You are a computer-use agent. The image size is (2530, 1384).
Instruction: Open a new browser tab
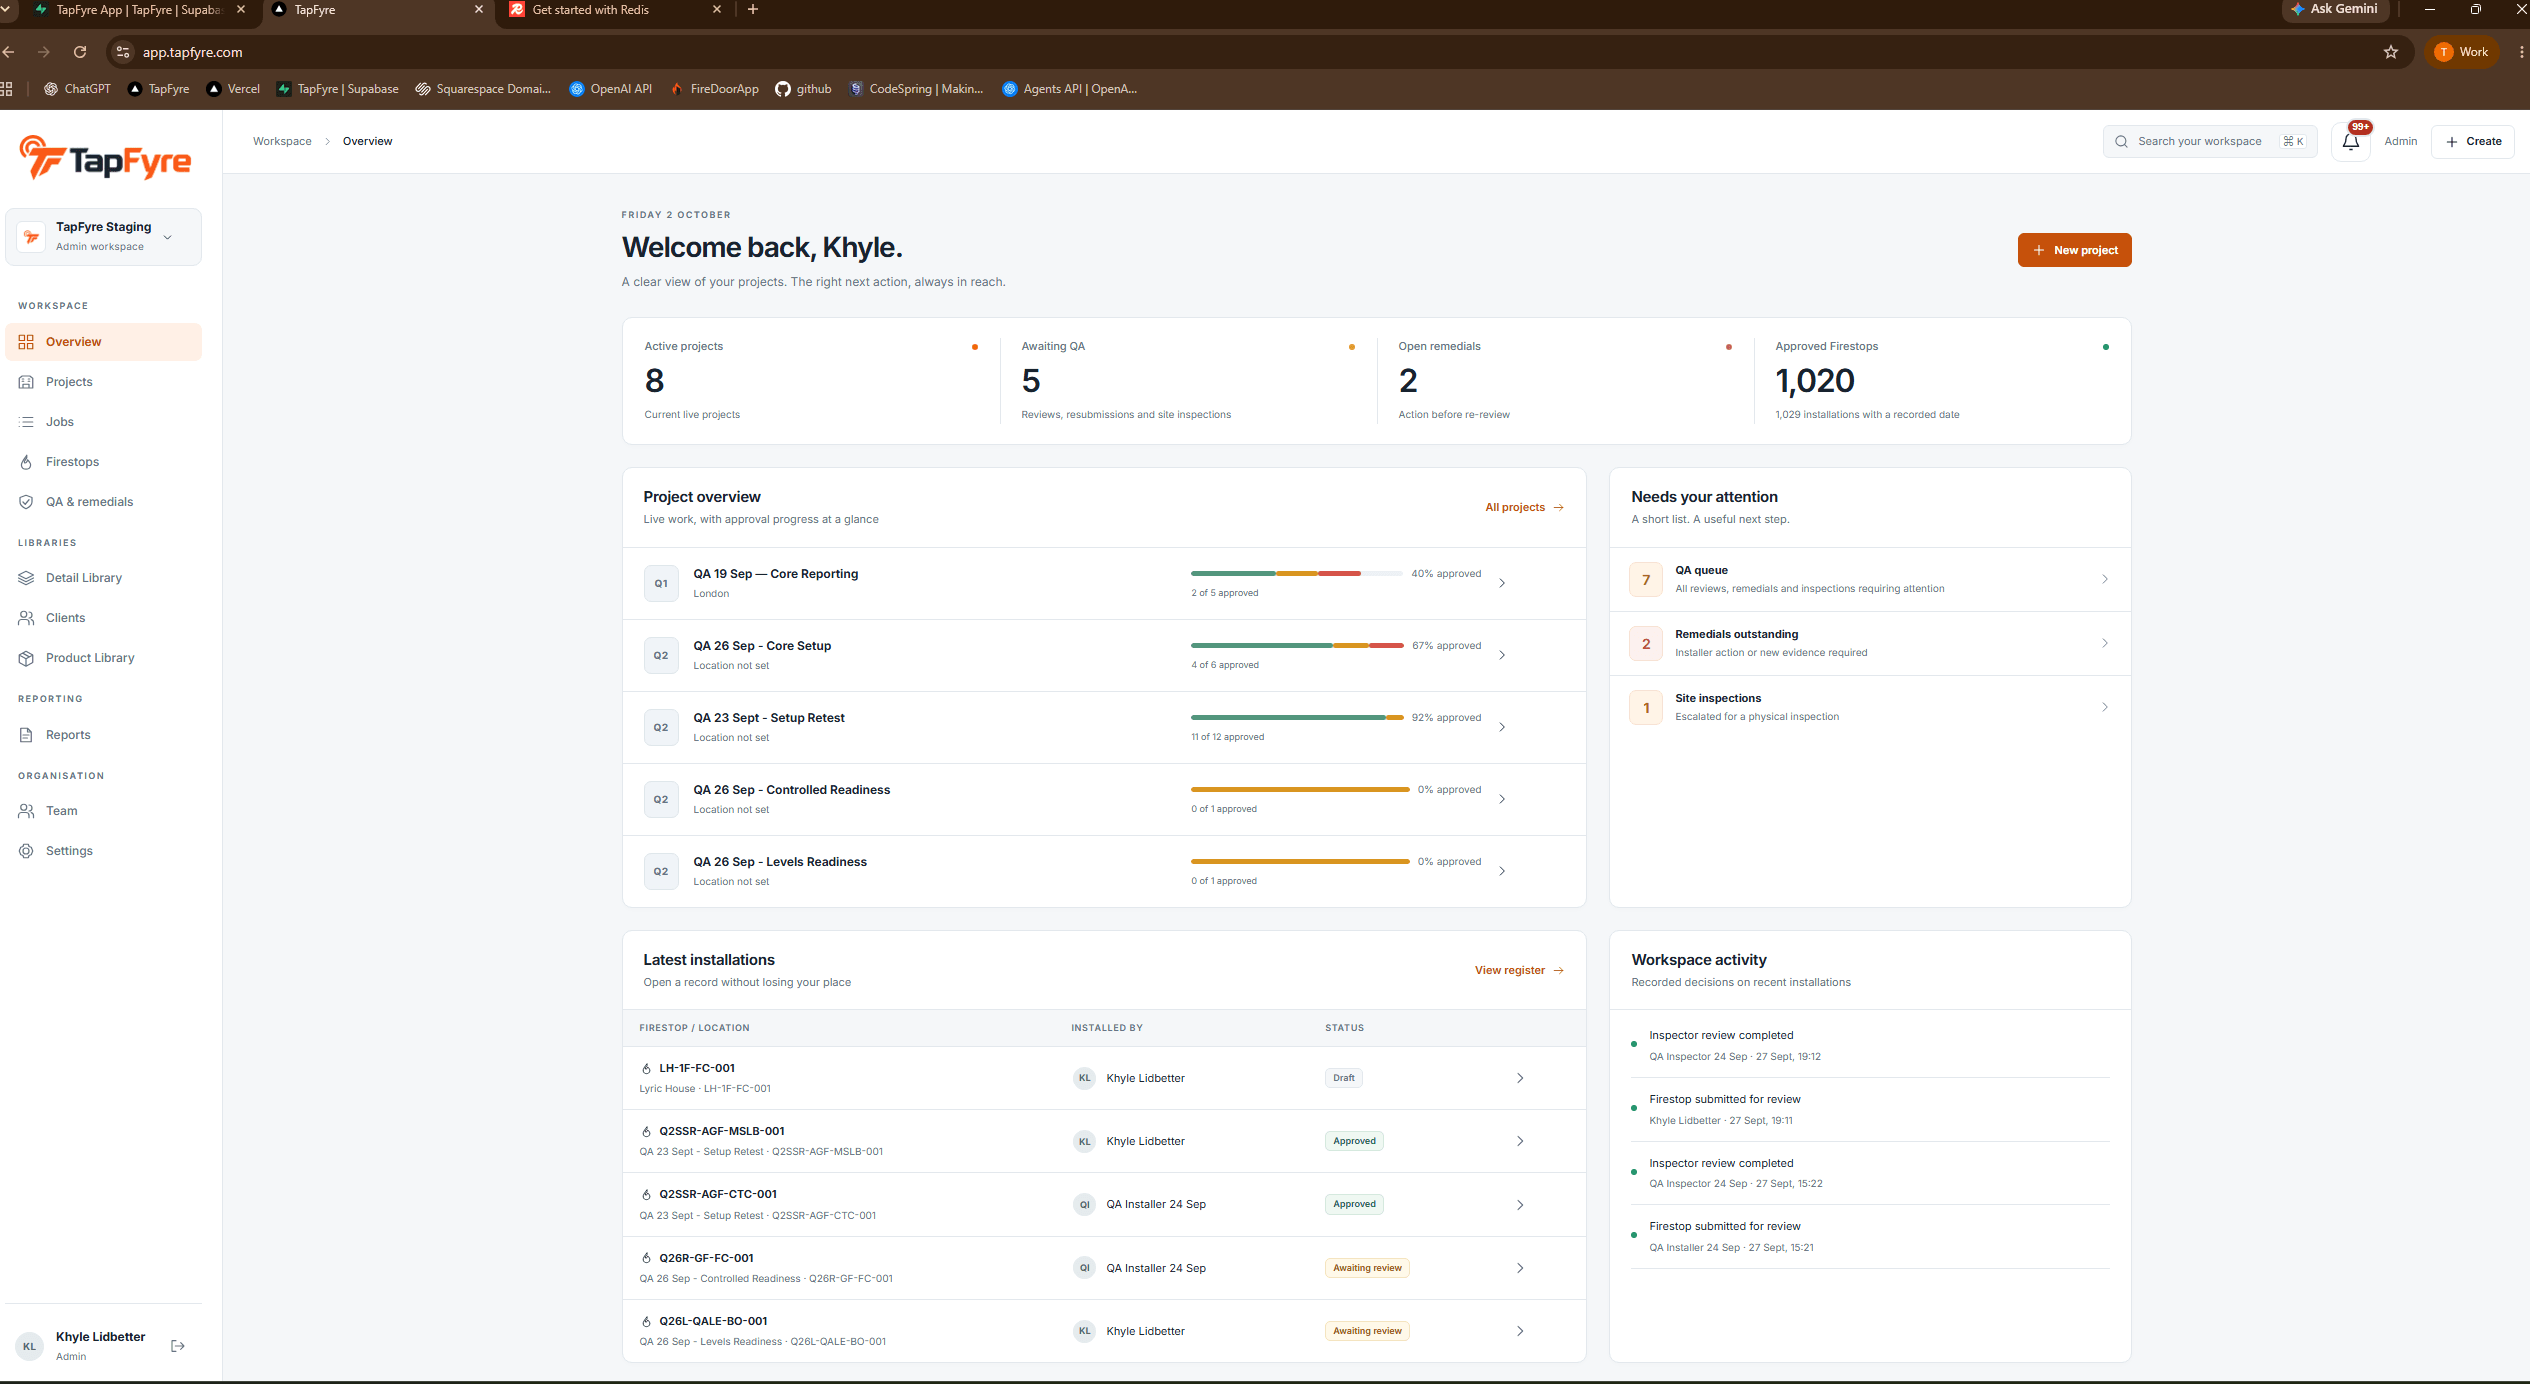[x=753, y=10]
